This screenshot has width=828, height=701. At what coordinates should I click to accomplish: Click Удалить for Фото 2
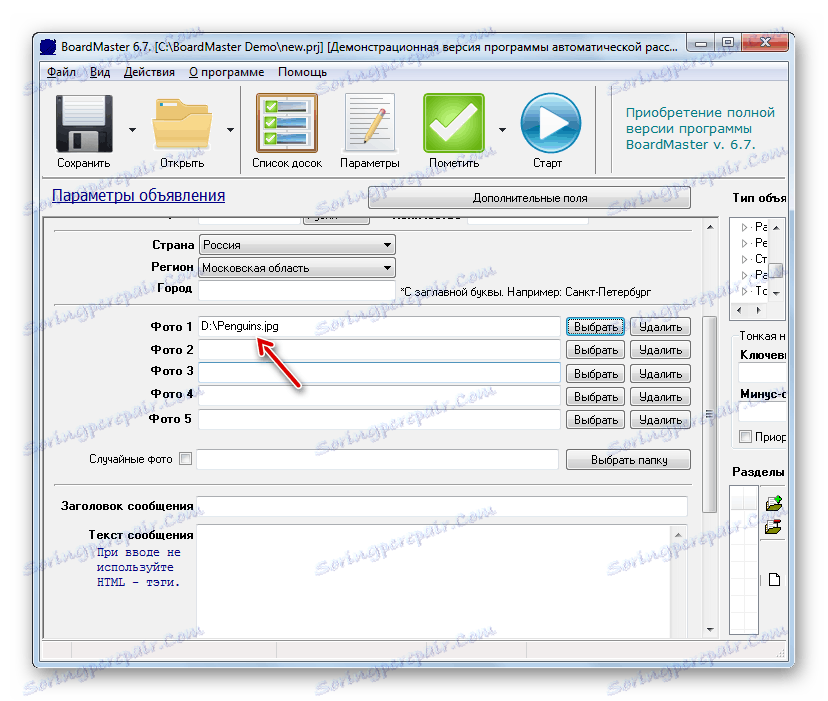pyautogui.click(x=660, y=350)
